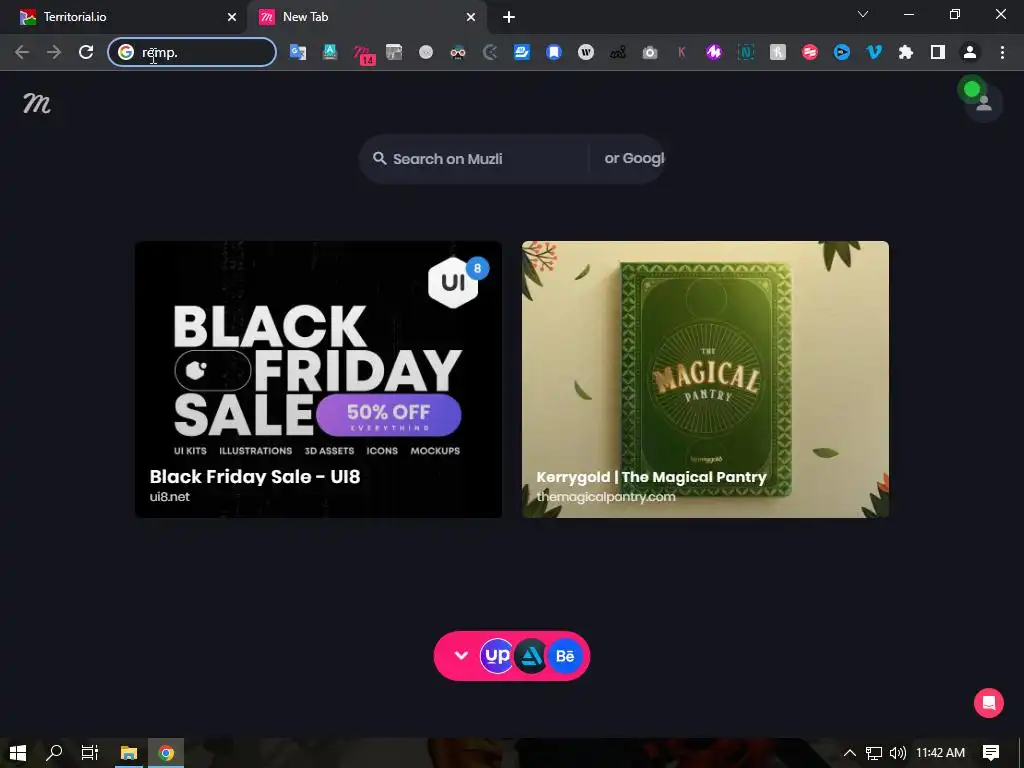Expand the pink sources bar chevron

[x=461, y=656]
